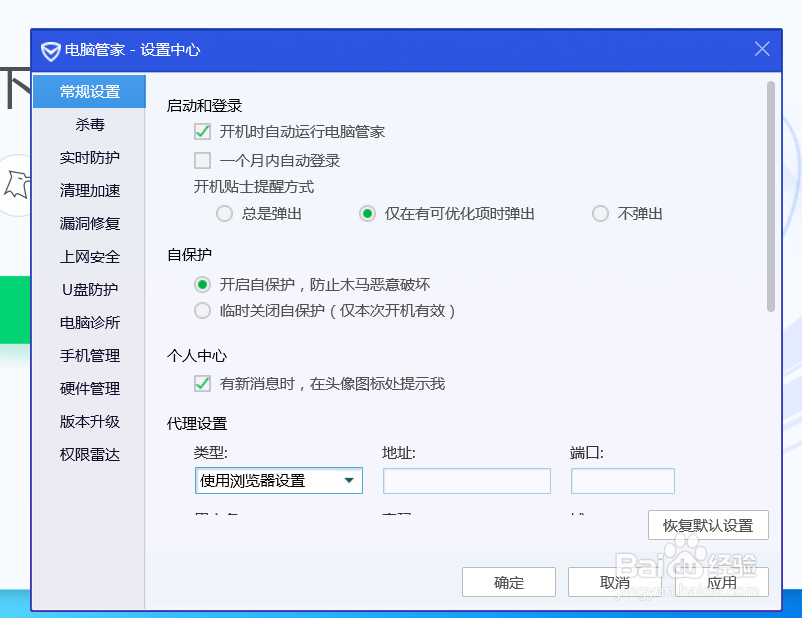Click 恢复默认设置 button
802x618 pixels.
tap(708, 525)
